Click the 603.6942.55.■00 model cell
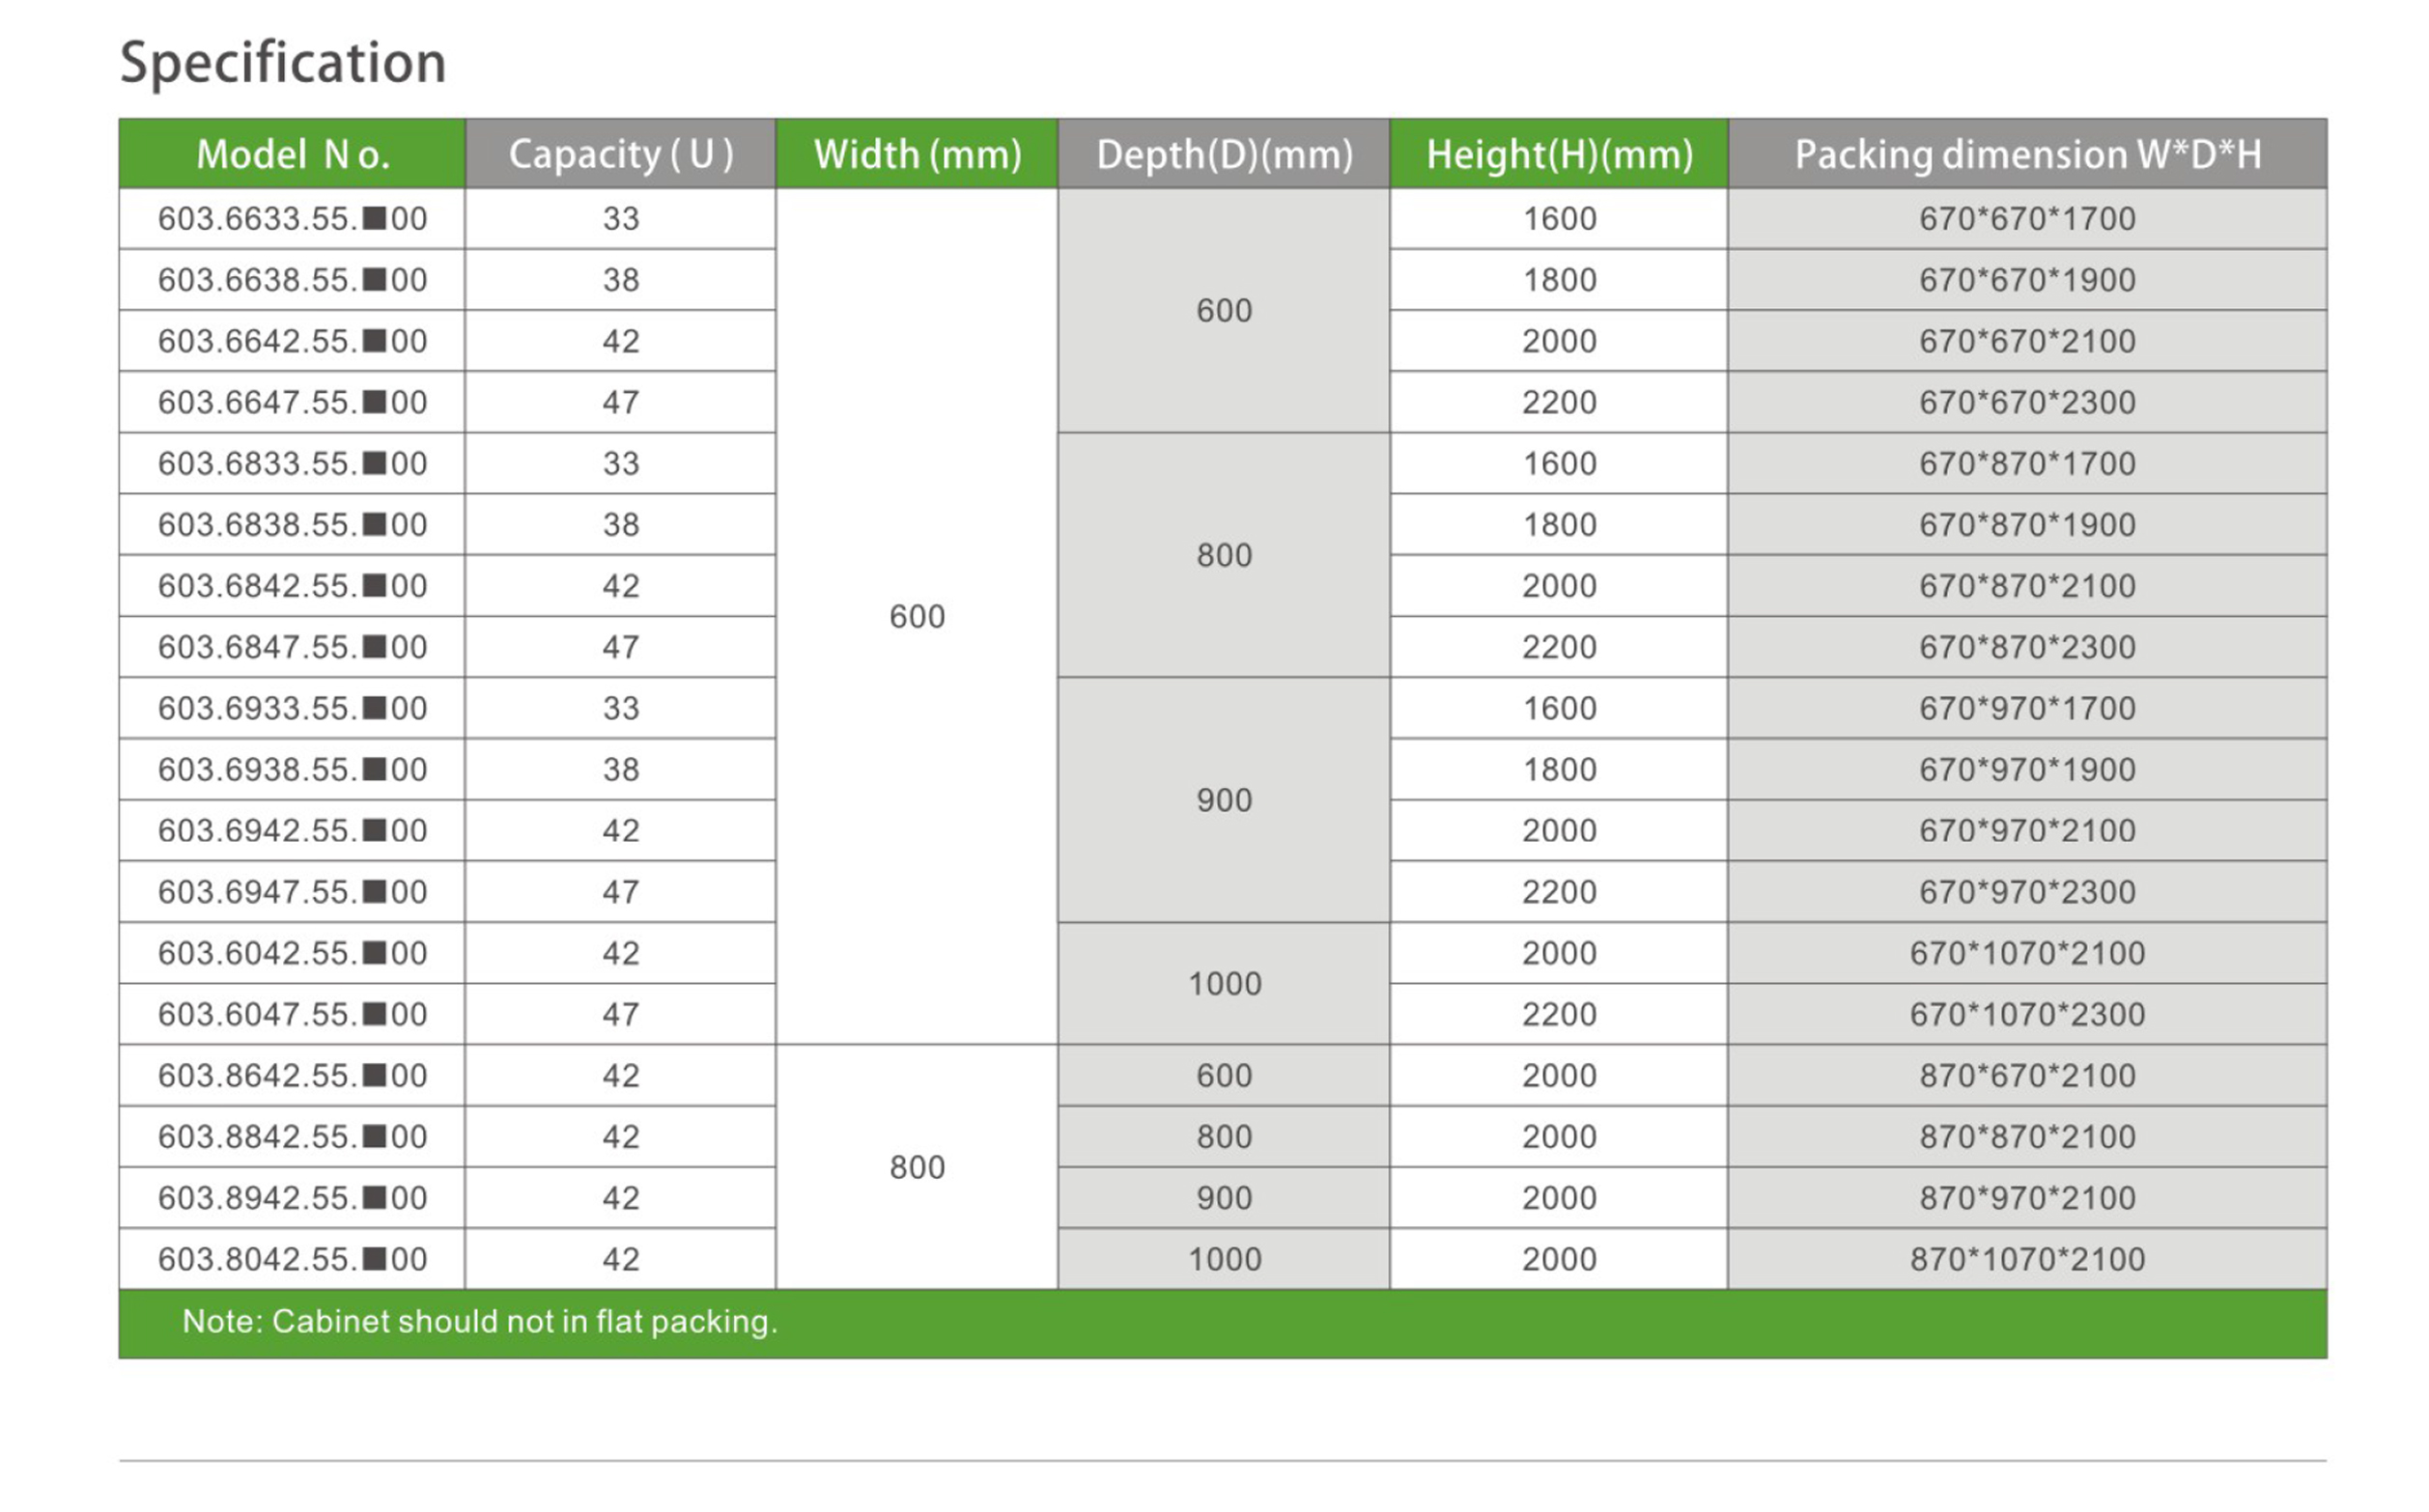Viewport: 2429px width, 1512px height. (292, 831)
